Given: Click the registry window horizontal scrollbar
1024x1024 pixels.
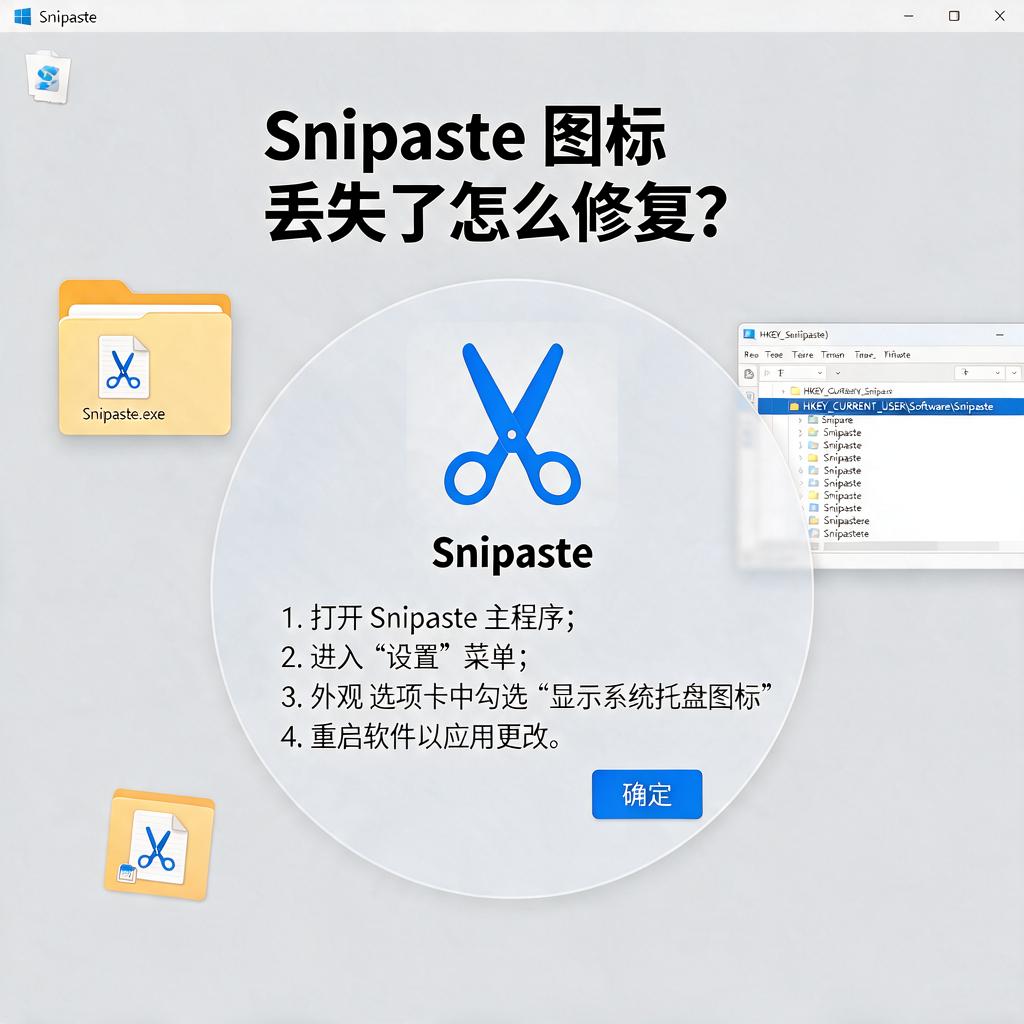Looking at the screenshot, I should (x=914, y=546).
